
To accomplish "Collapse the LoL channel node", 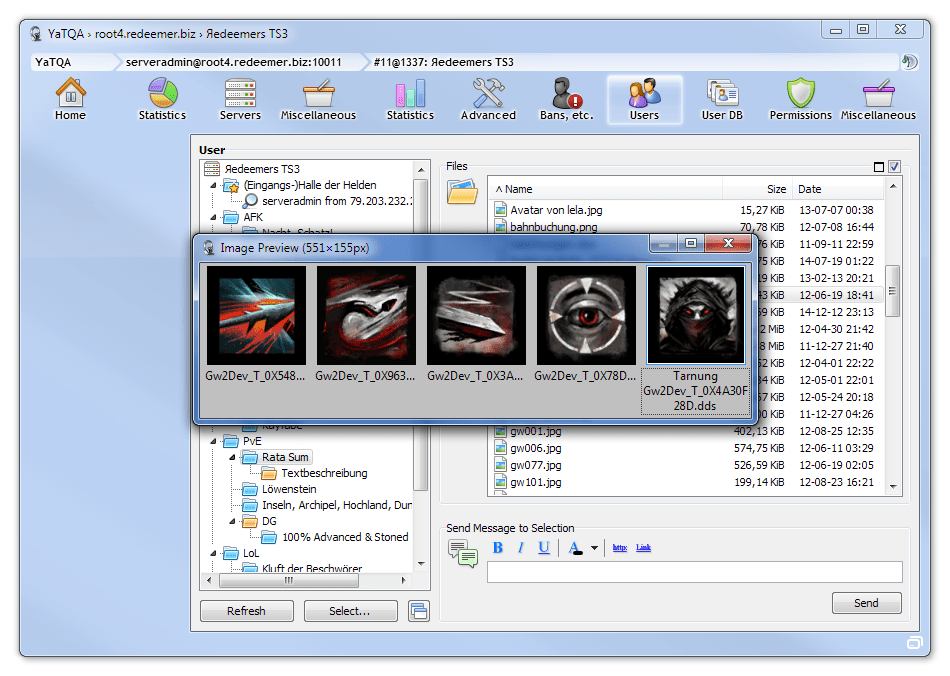I will coord(213,553).
